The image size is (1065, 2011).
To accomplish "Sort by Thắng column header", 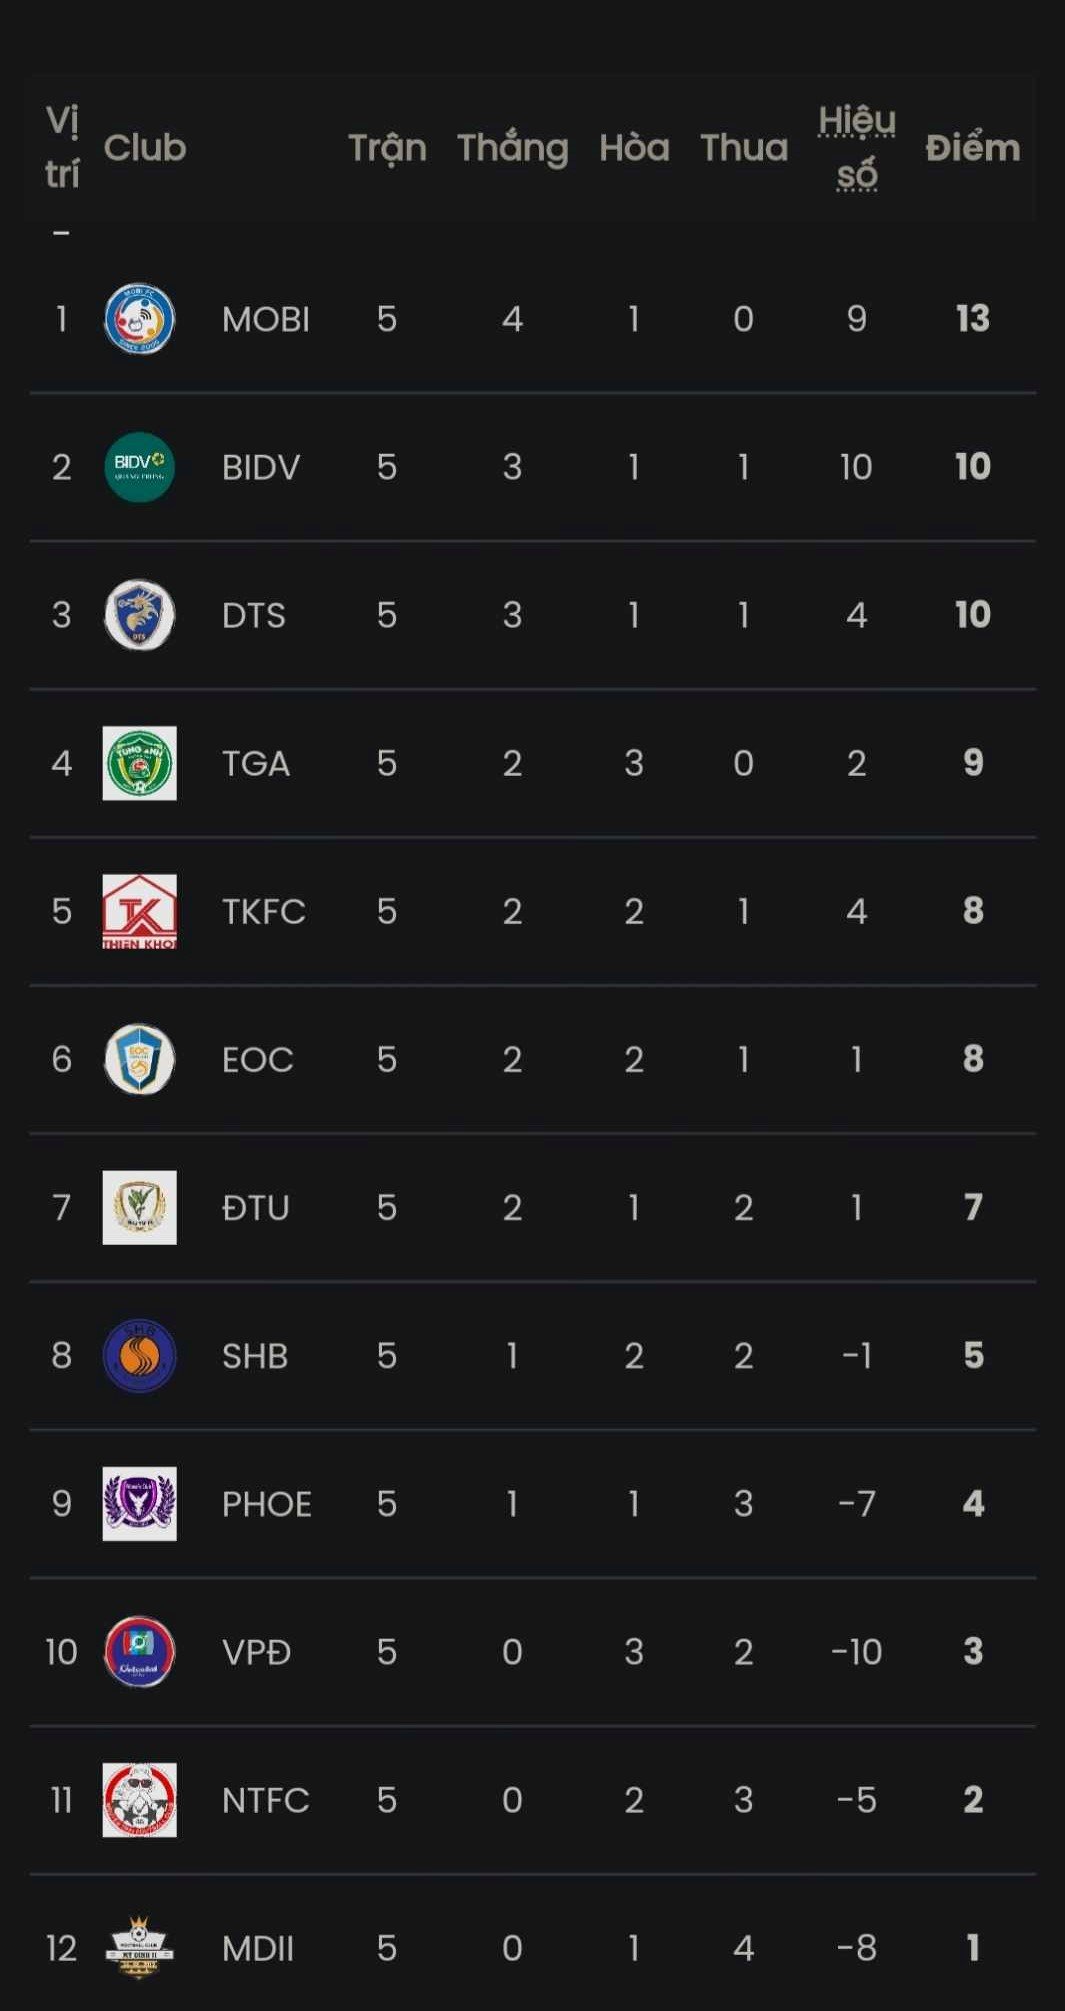I will pos(512,148).
